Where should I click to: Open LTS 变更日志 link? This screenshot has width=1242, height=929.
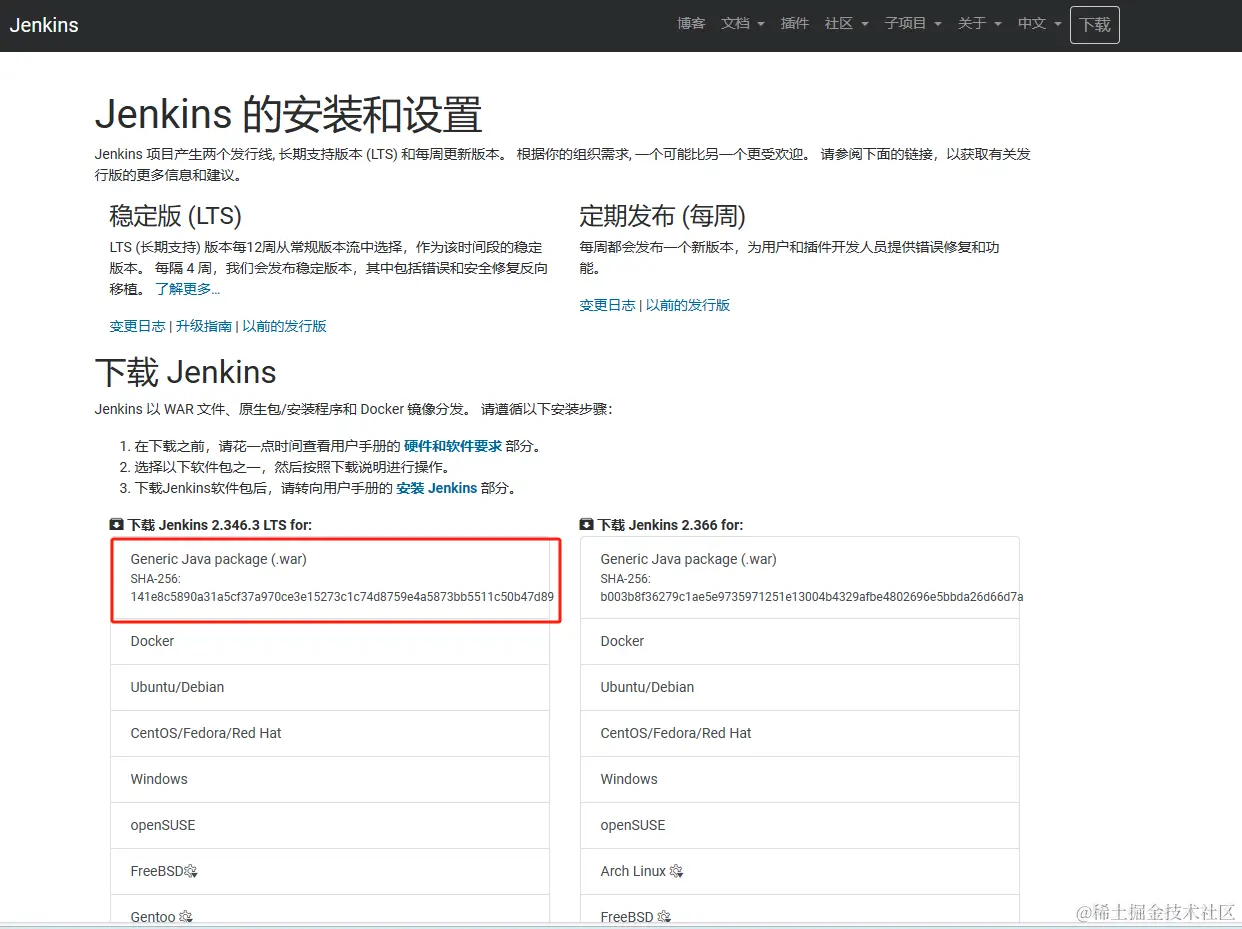point(137,326)
